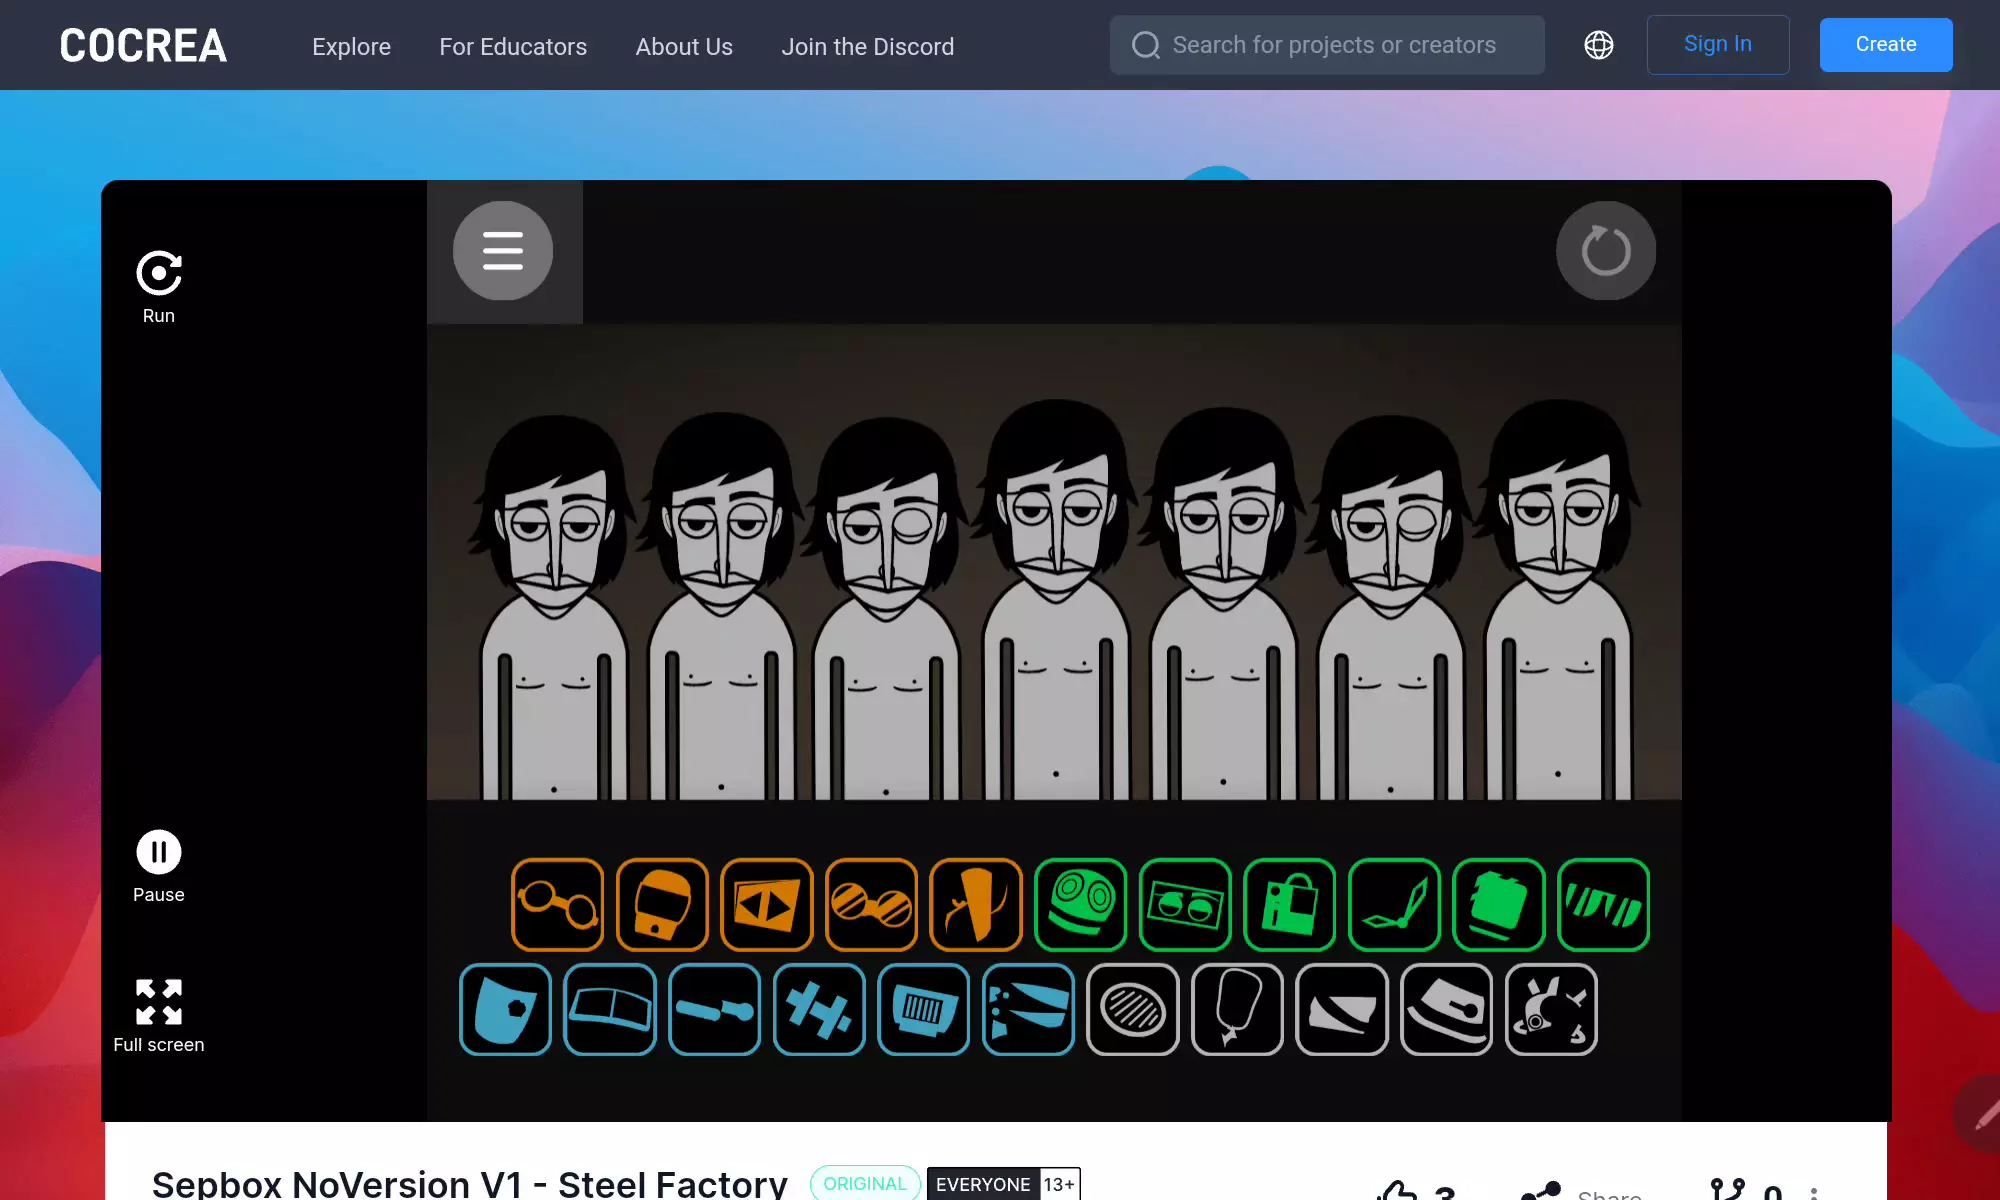Choose the blue barcode visor icon

pos(923,1010)
